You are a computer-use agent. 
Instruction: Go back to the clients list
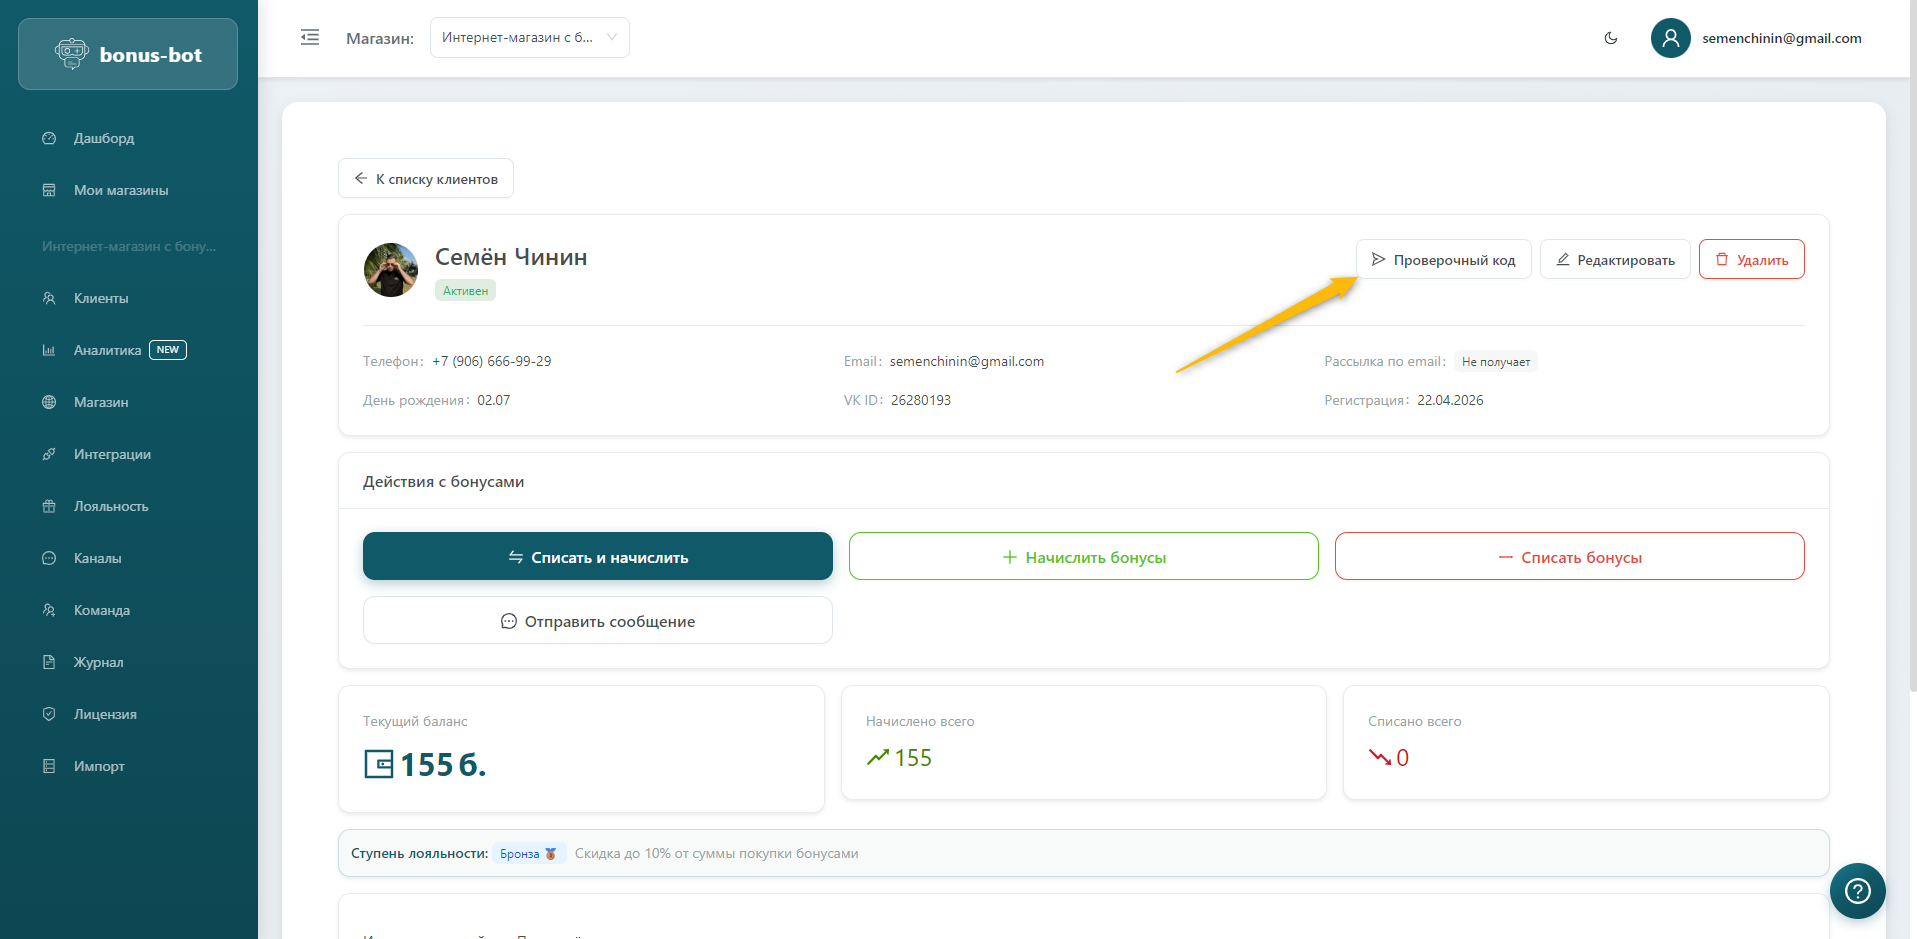(x=426, y=179)
